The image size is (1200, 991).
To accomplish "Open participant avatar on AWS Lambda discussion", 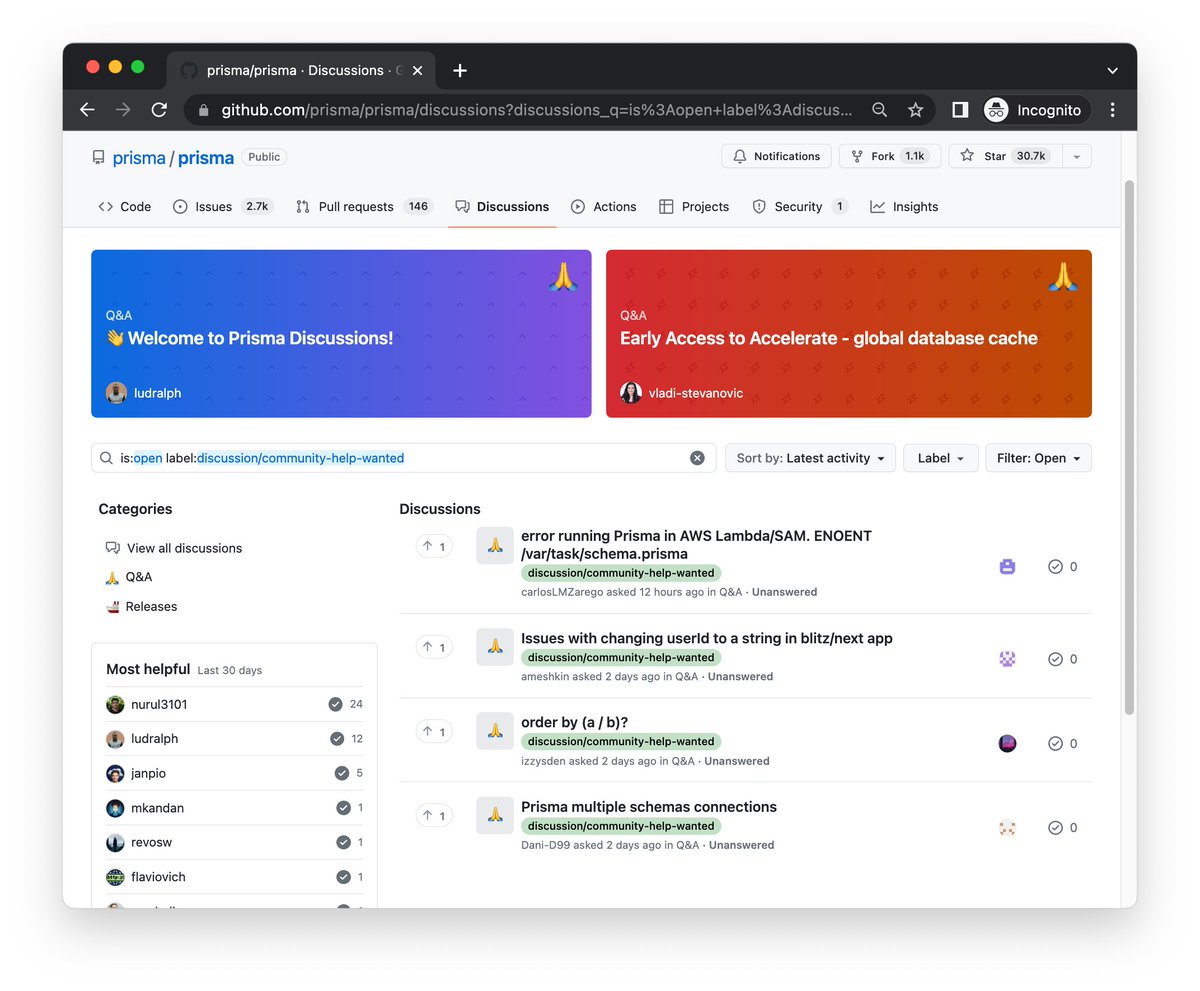I will [1007, 567].
